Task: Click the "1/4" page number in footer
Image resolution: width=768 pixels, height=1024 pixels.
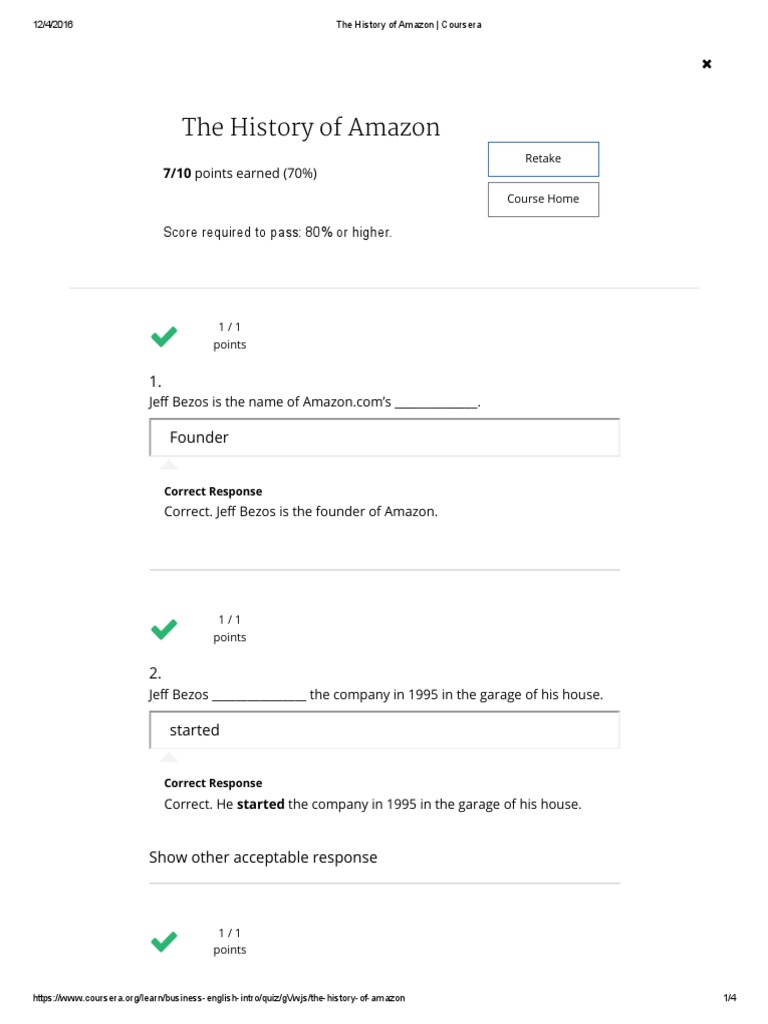Action: click(729, 998)
